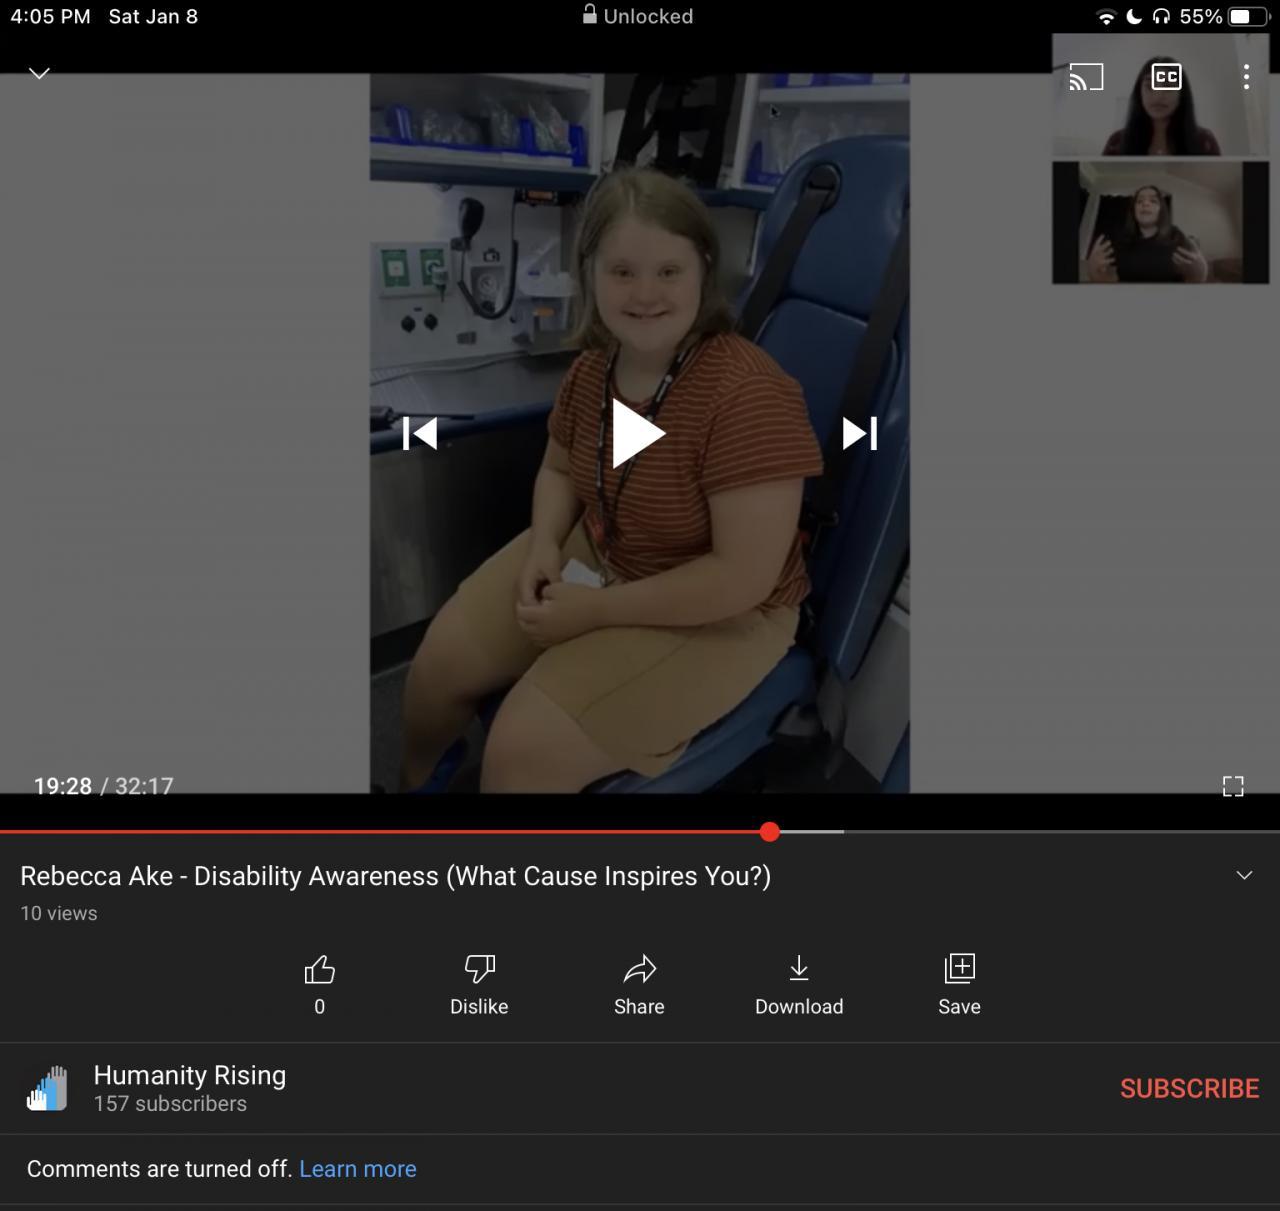
Task: Share the video
Action: (639, 984)
